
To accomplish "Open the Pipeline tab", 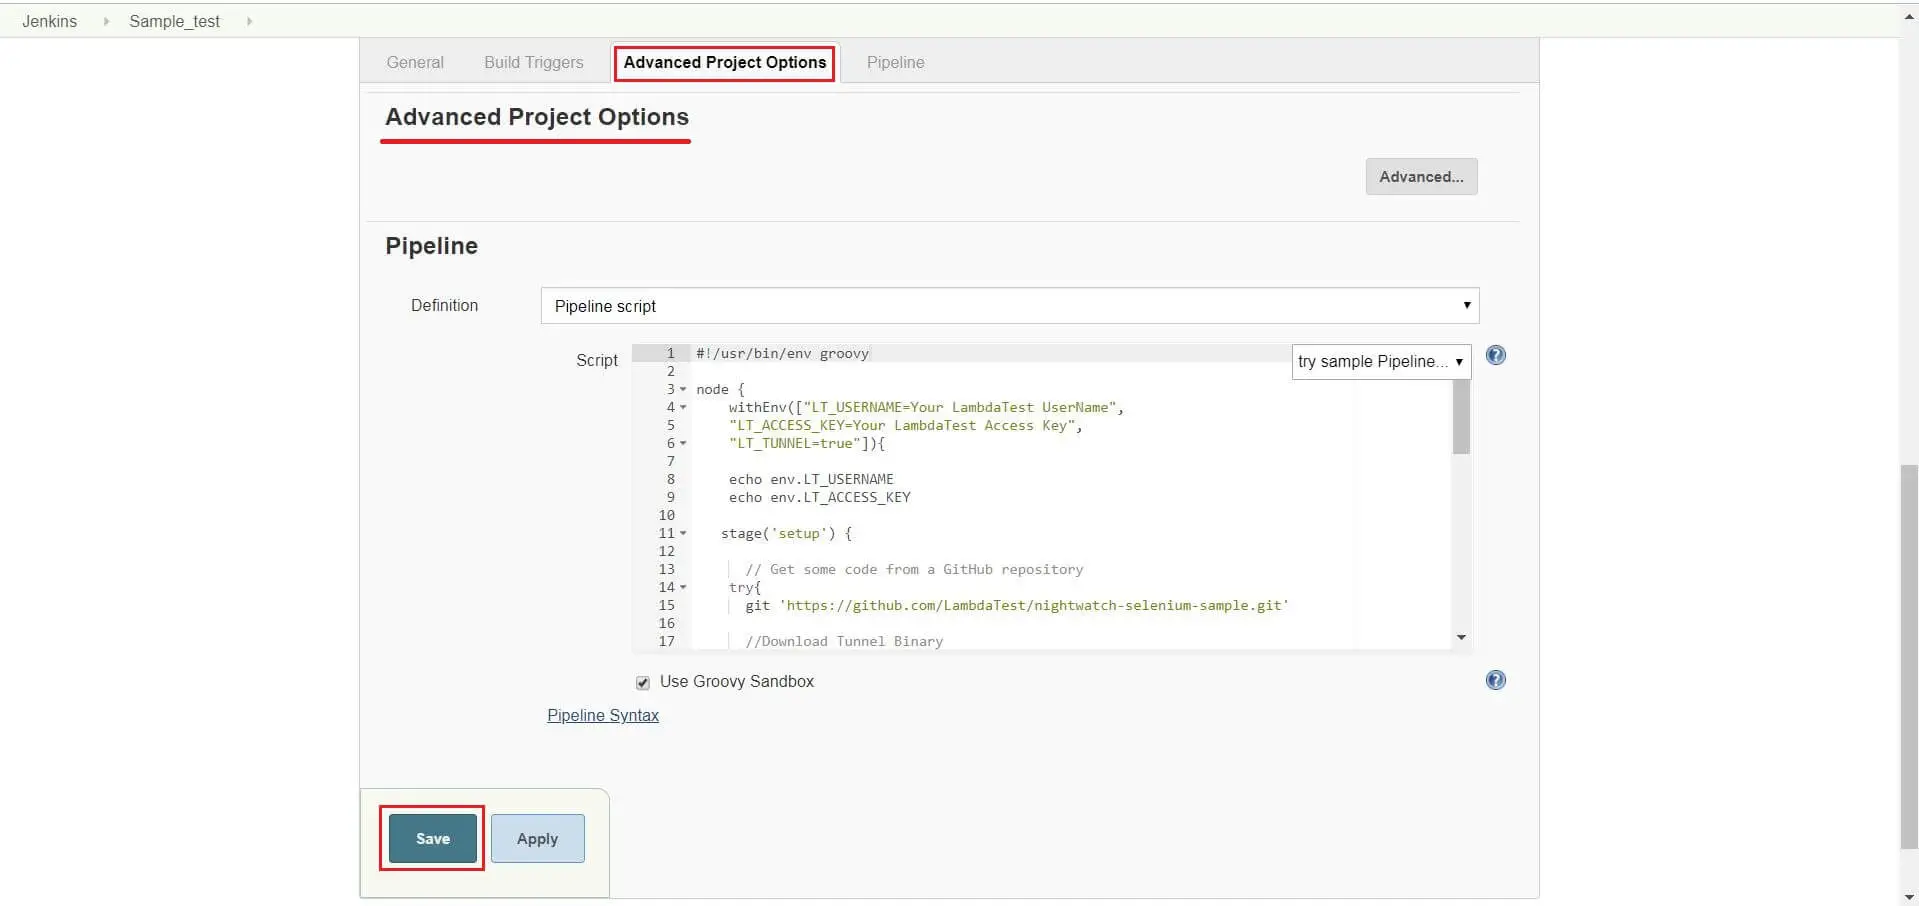I will pyautogui.click(x=894, y=62).
